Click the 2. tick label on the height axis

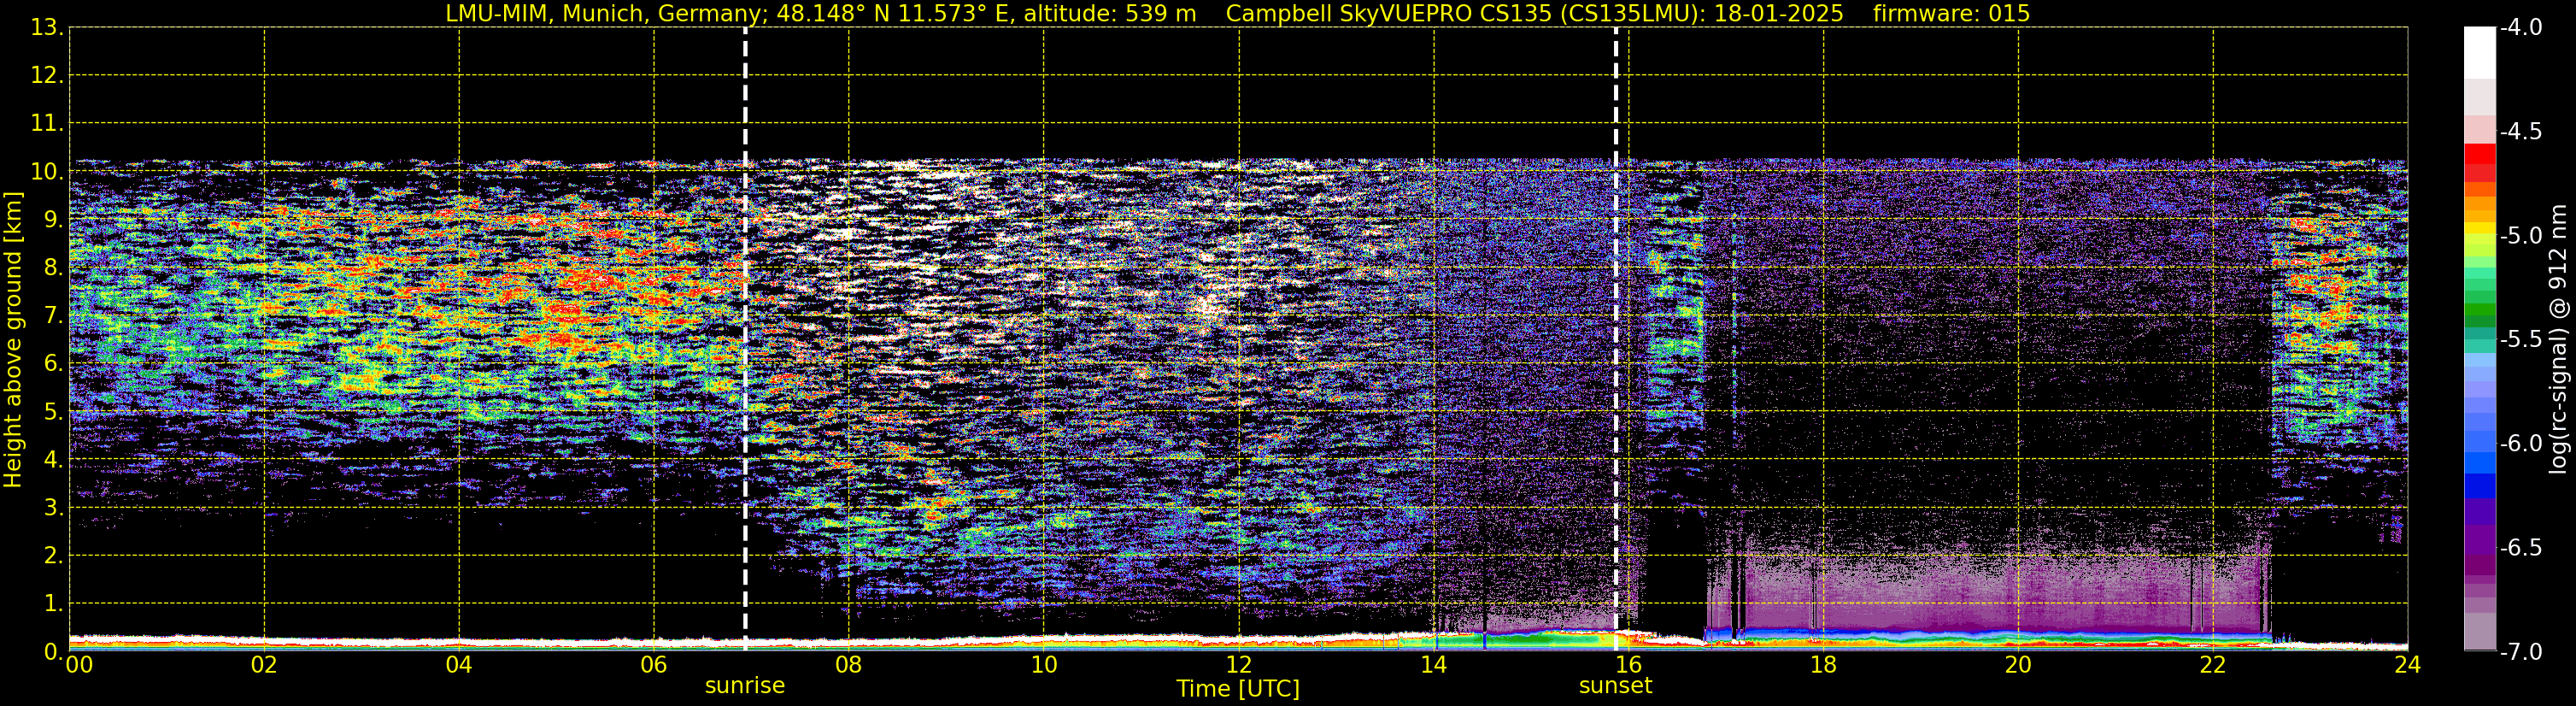coord(54,556)
